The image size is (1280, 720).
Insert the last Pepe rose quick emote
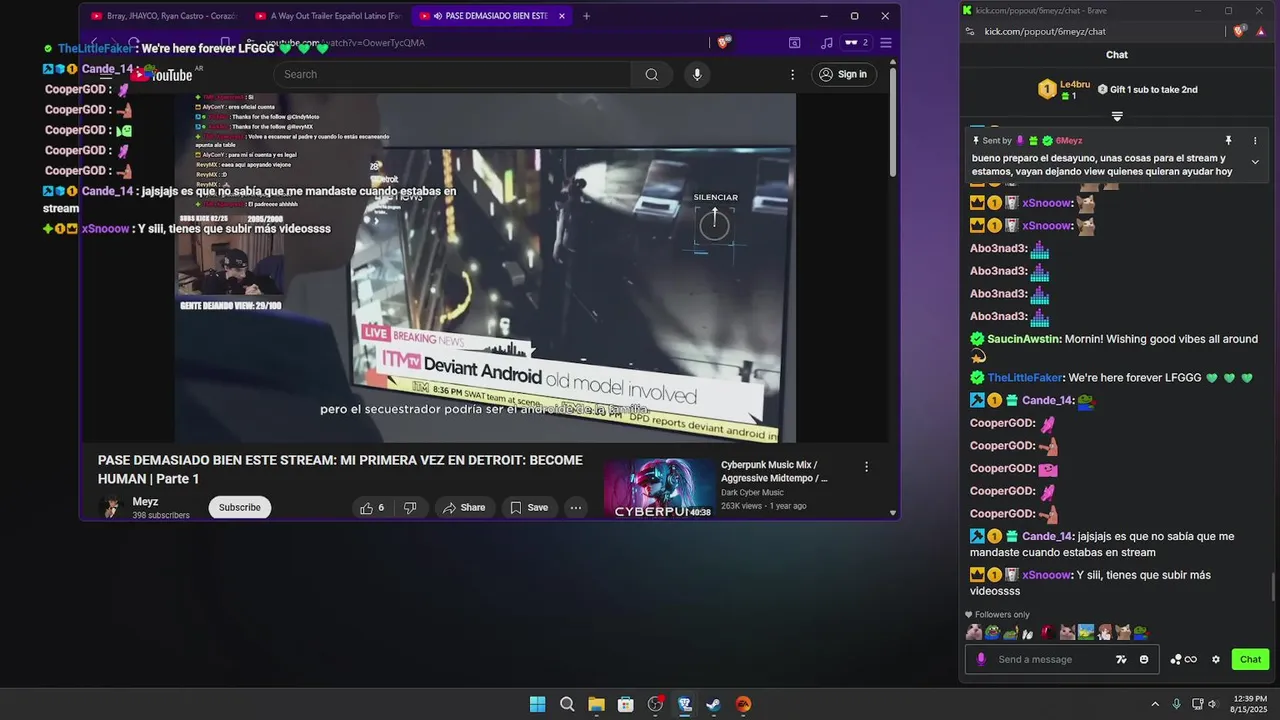tap(1140, 632)
